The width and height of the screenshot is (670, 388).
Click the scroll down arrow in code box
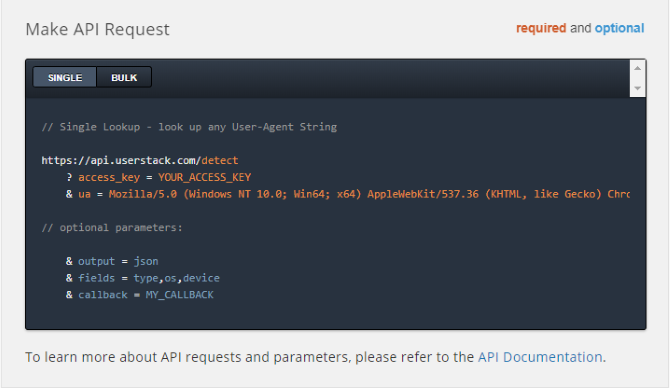(x=638, y=88)
